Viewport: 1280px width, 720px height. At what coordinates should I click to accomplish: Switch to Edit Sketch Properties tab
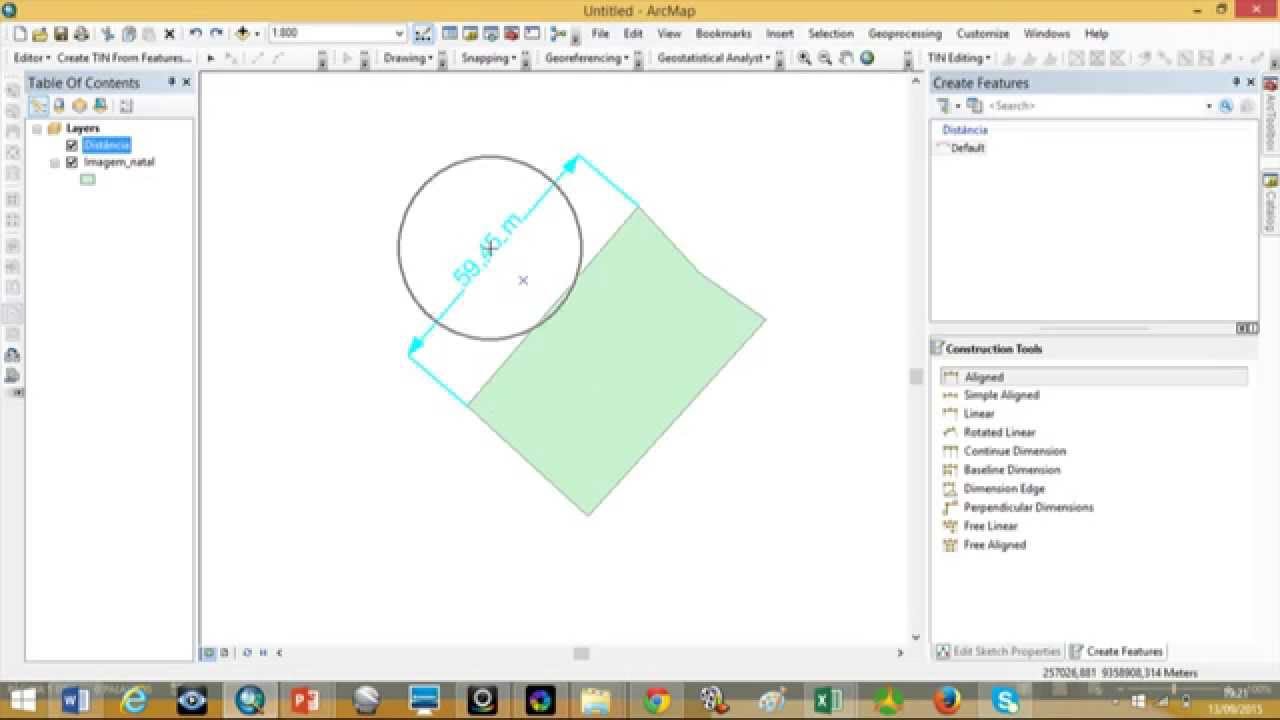[998, 652]
